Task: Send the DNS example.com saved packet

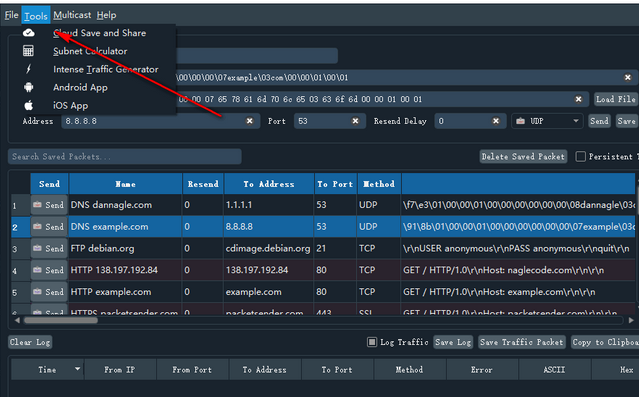Action: click(x=48, y=227)
